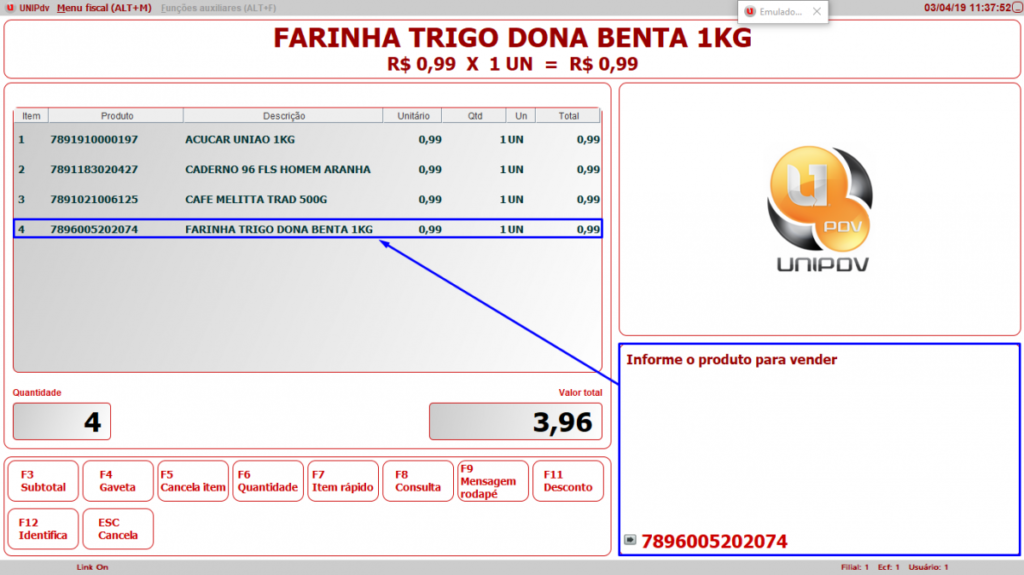Click the UNIPdv app icon in title bar
Image resolution: width=1024 pixels, height=575 pixels.
[9, 8]
